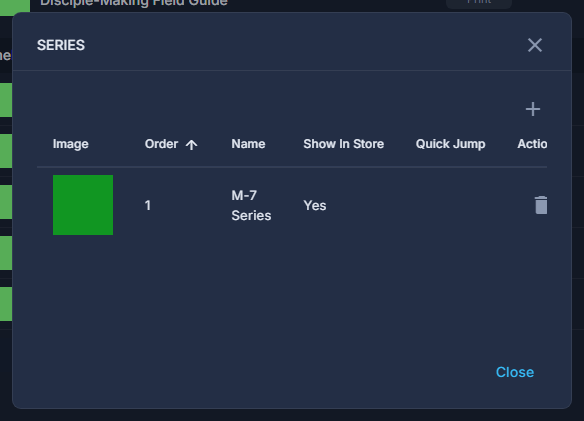Delete the M-7 Series row

click(x=541, y=205)
